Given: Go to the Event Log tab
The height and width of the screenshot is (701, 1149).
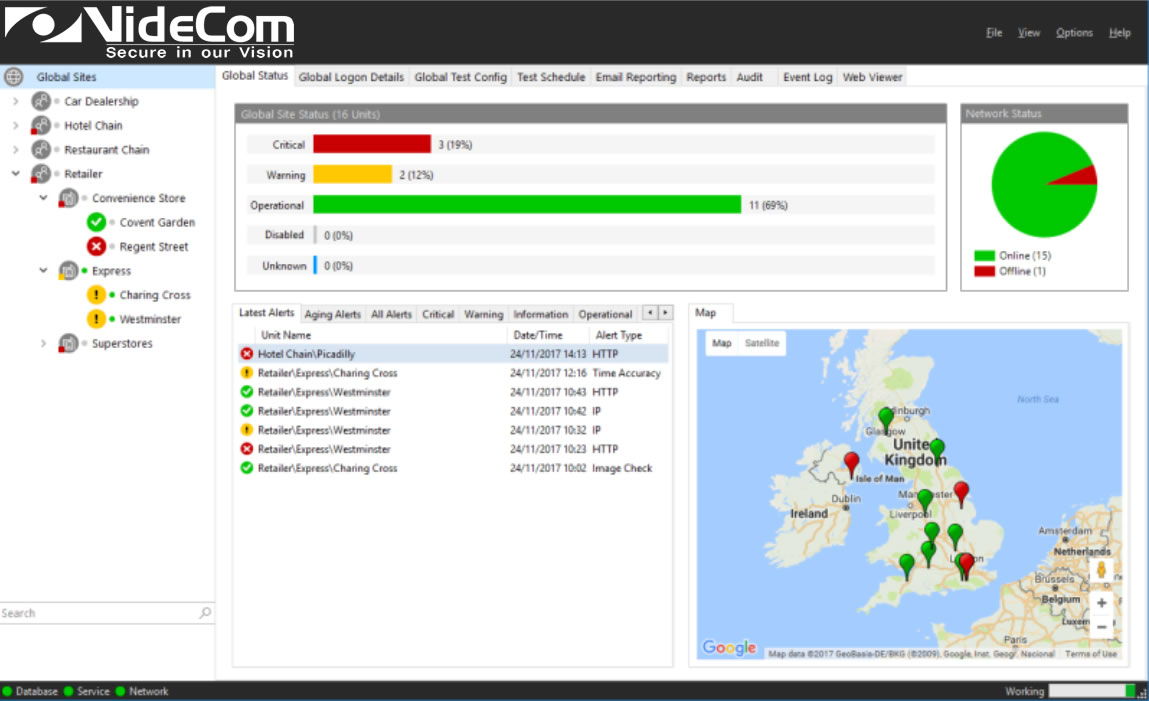Looking at the screenshot, I should click(808, 77).
